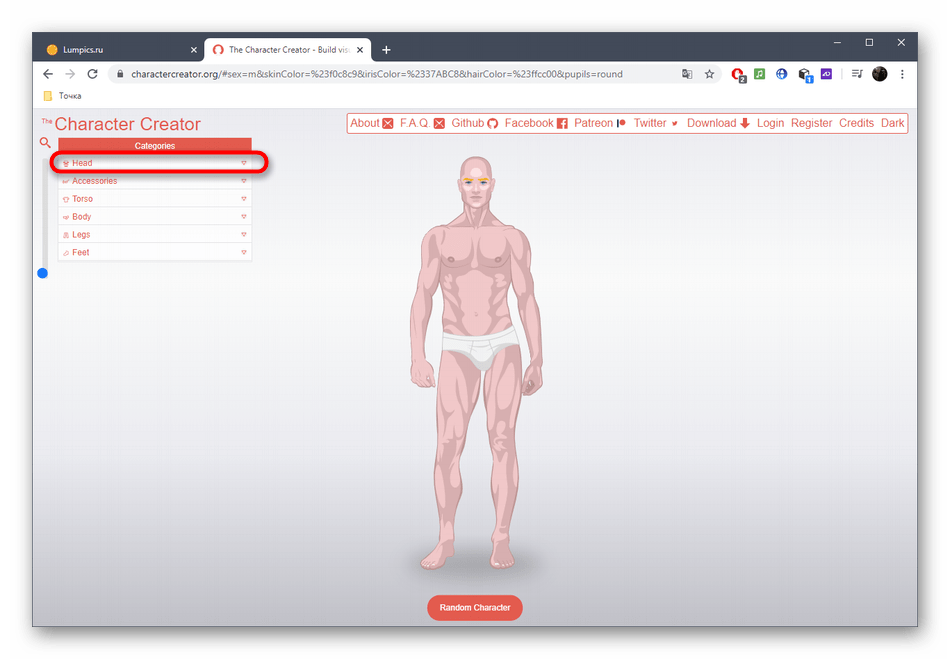Click the address bar URL field
The height and width of the screenshot is (659, 950).
point(400,74)
